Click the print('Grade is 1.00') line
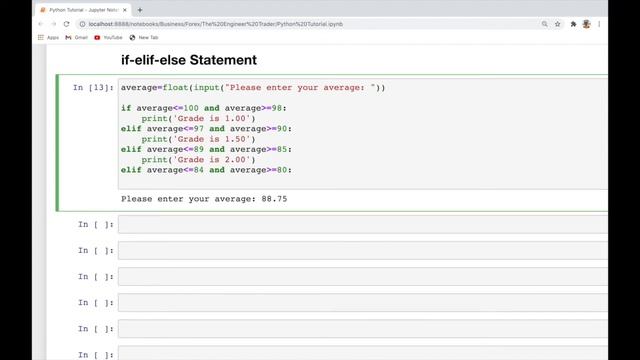640x360 pixels. [x=198, y=118]
